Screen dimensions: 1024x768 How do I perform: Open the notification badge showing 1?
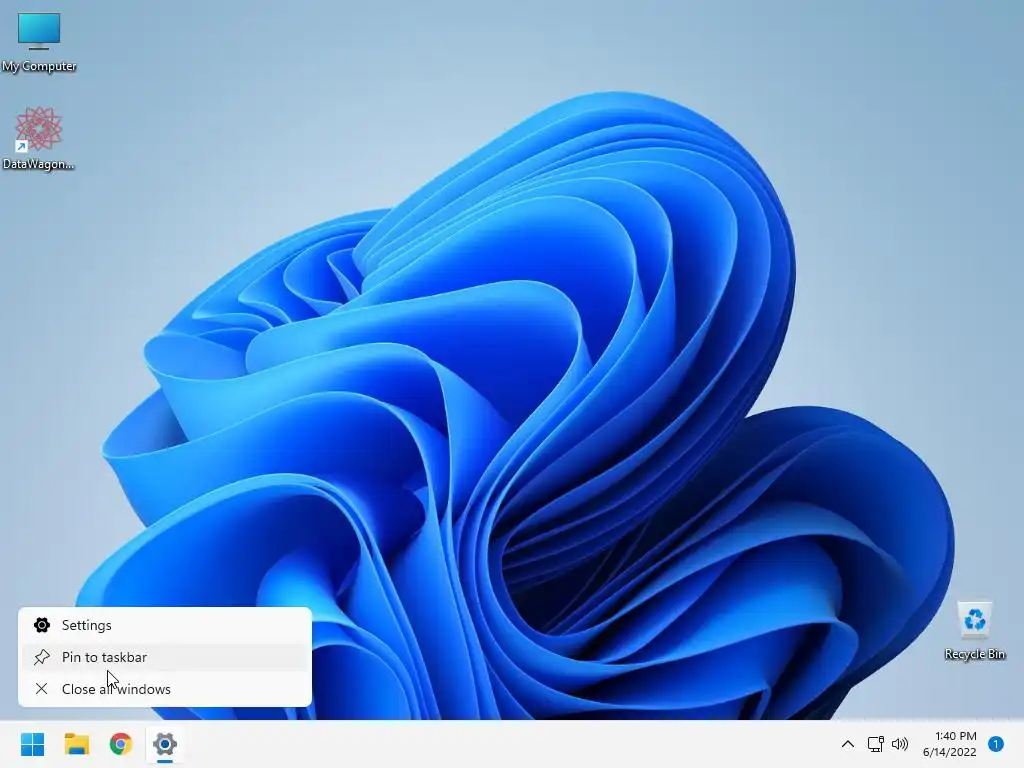(x=996, y=744)
